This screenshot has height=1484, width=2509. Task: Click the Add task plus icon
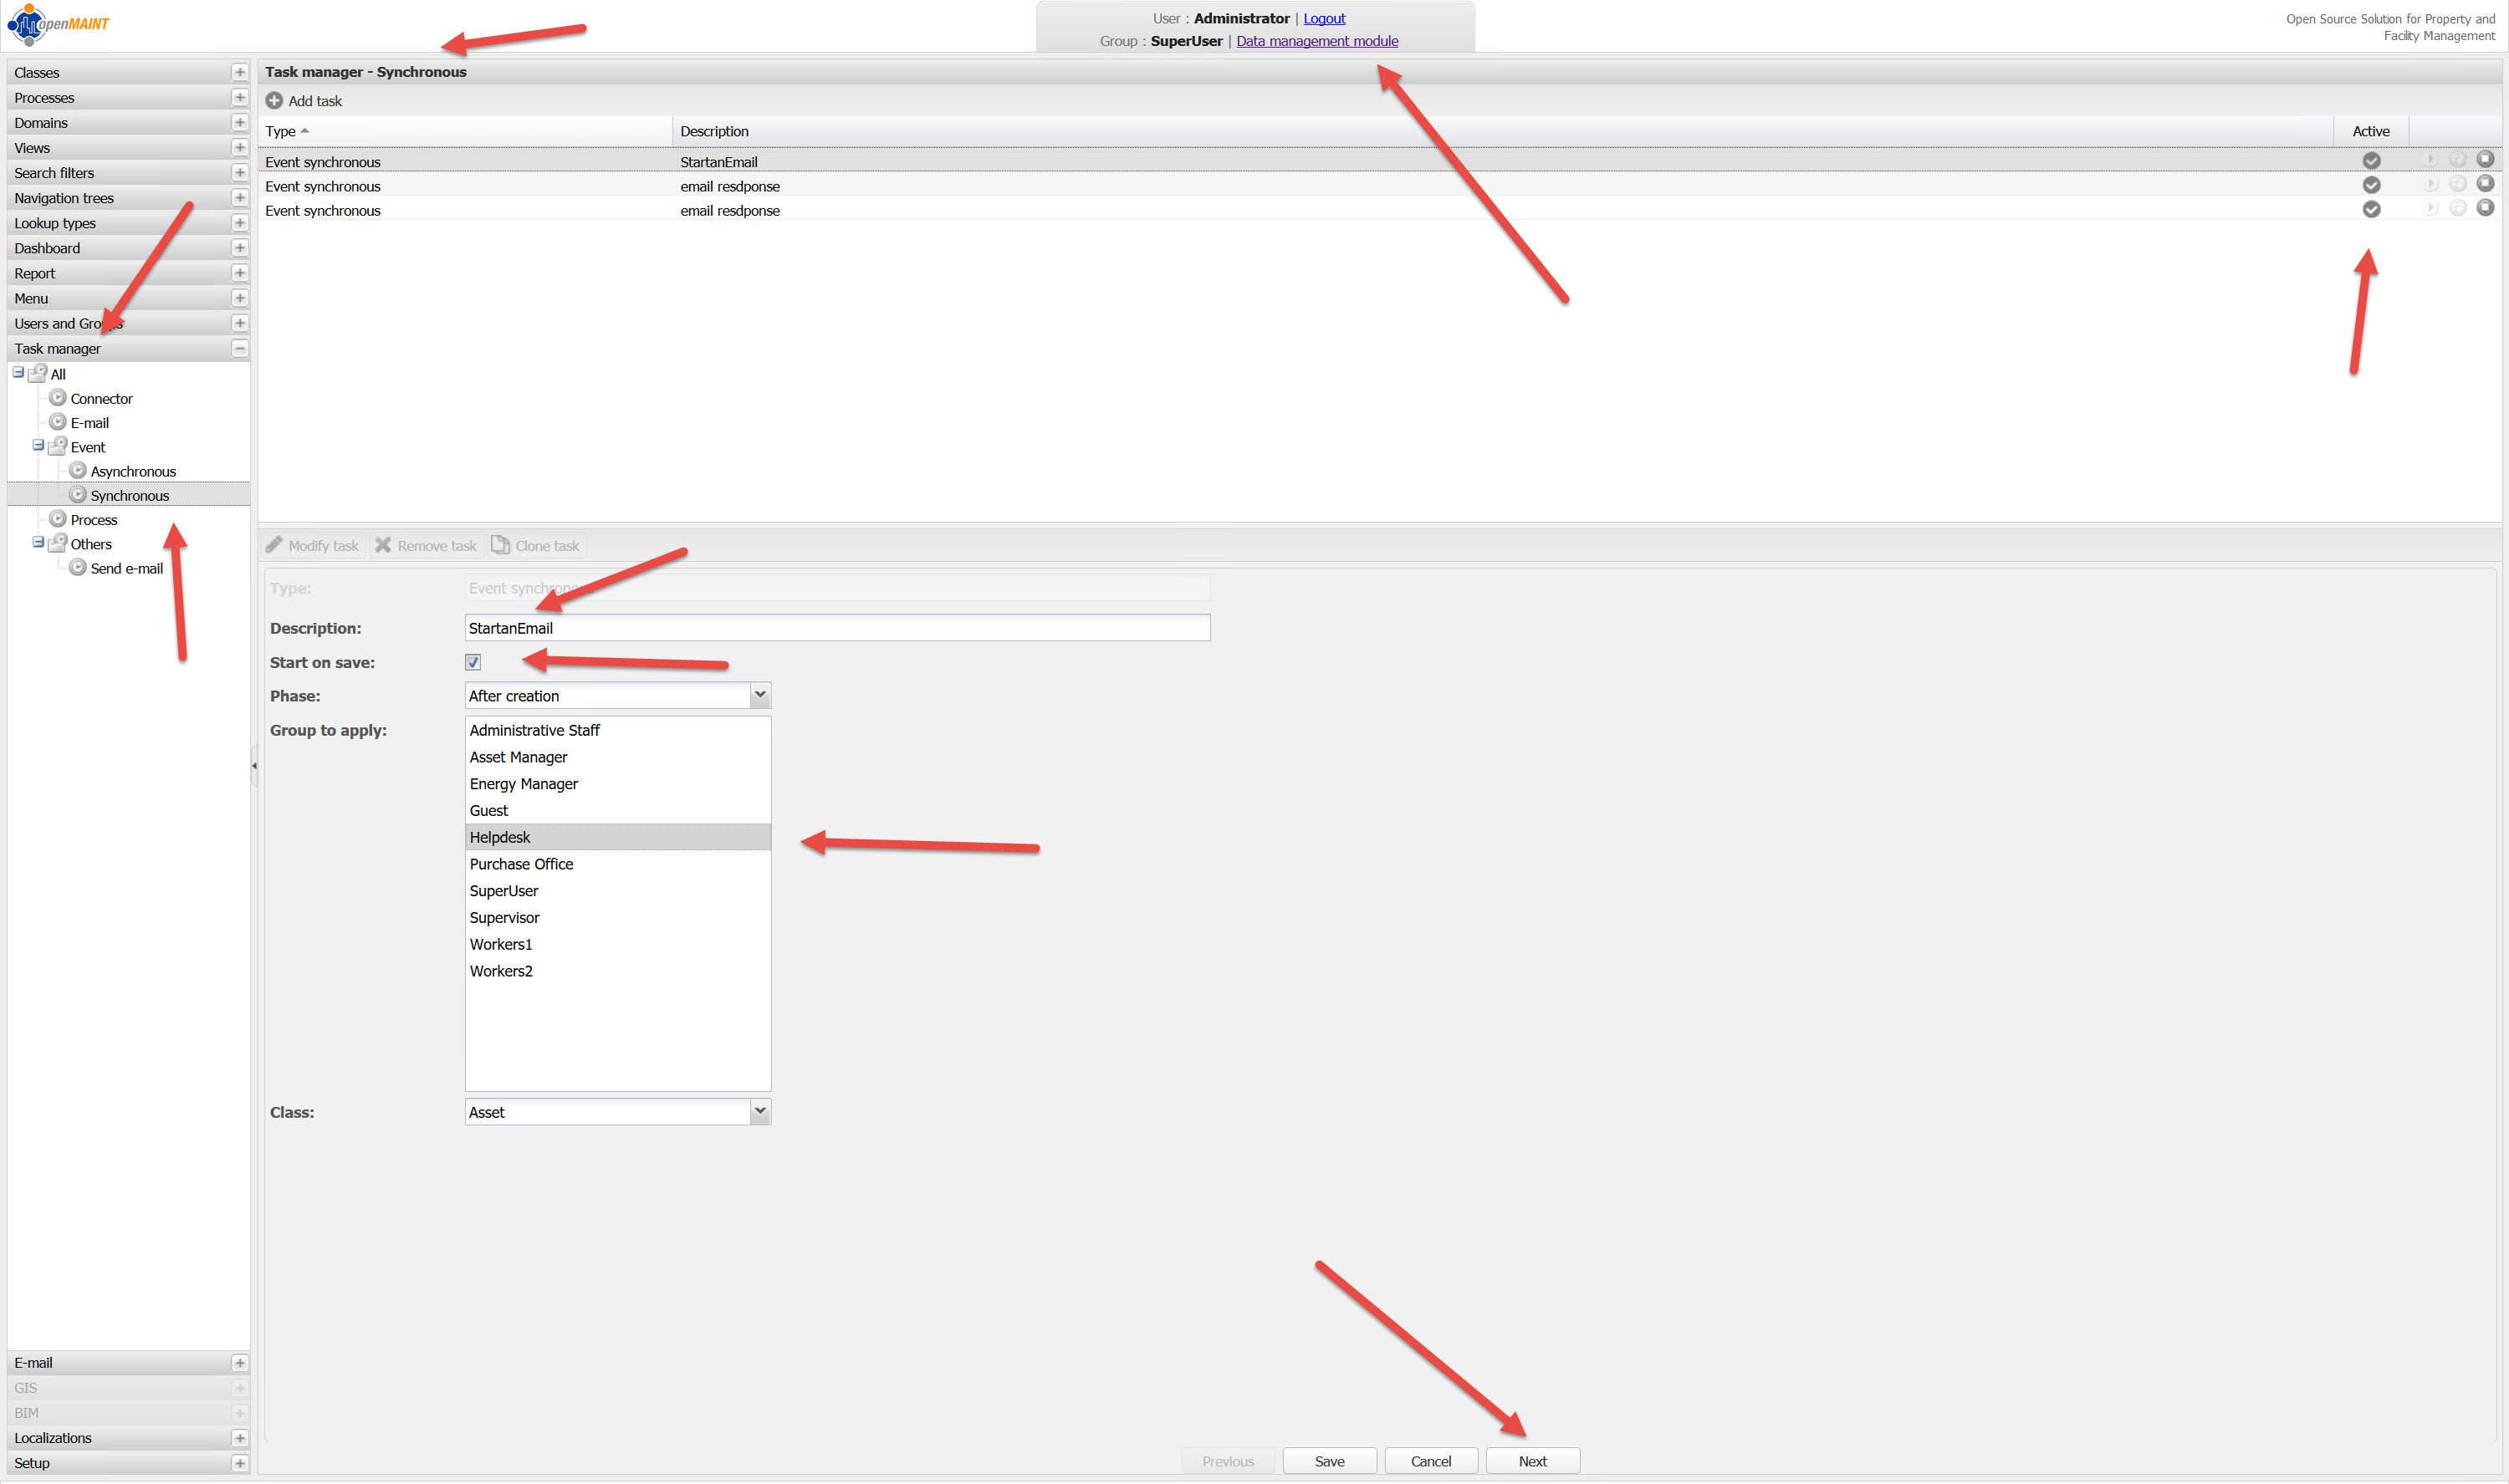tap(274, 101)
